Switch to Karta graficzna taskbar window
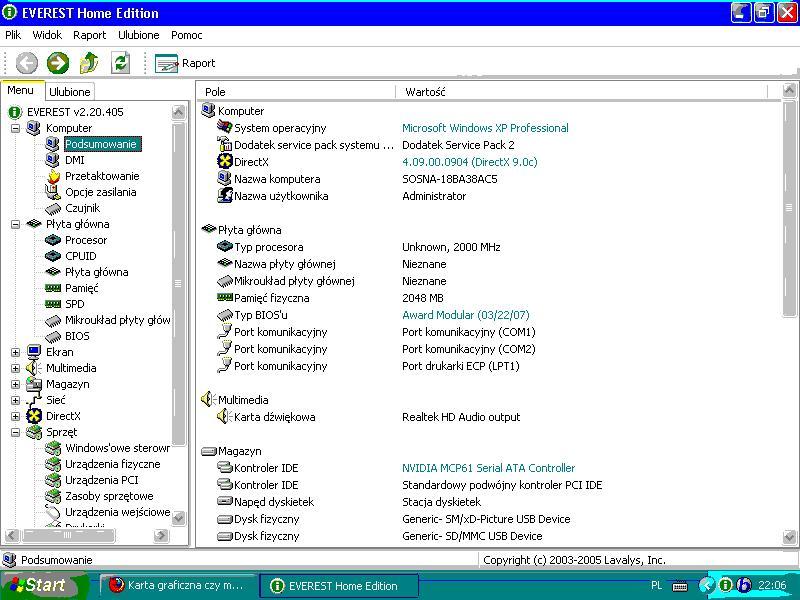 click(x=178, y=586)
